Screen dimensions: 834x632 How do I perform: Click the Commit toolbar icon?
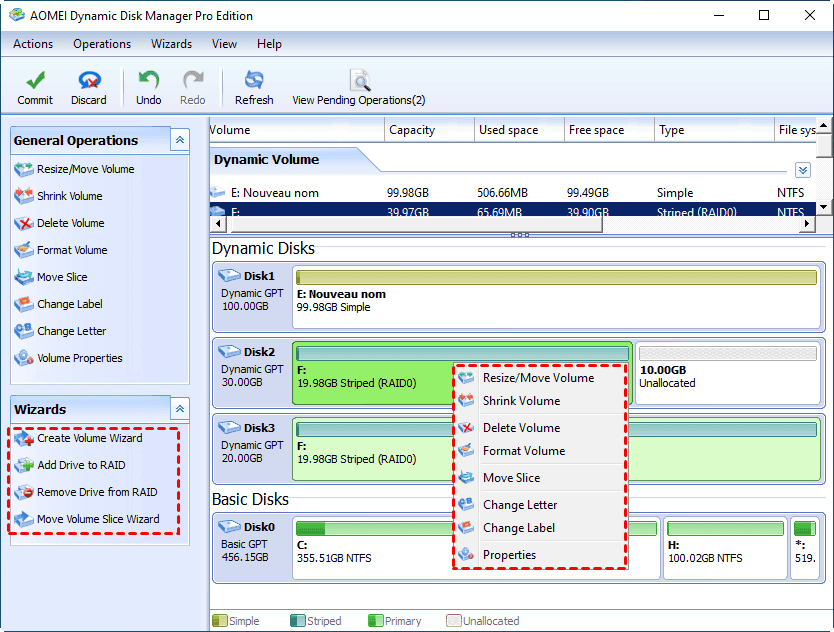35,81
